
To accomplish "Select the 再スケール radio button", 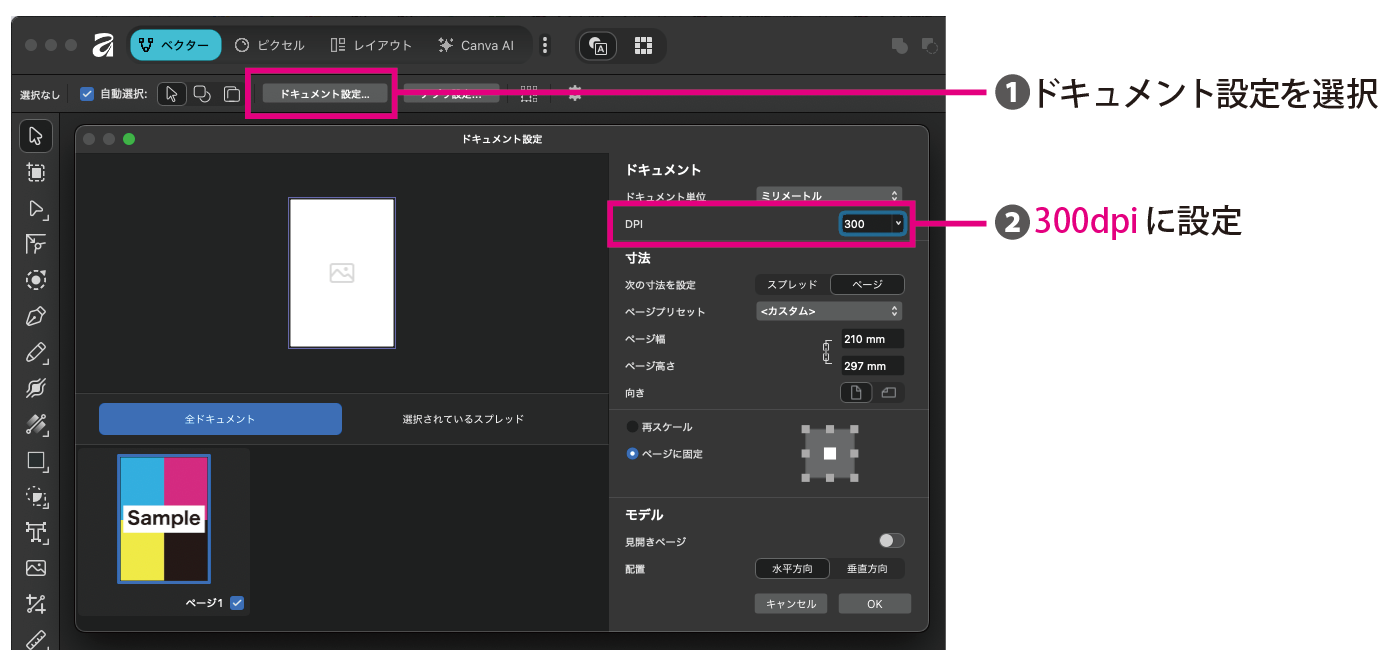I will [x=632, y=427].
